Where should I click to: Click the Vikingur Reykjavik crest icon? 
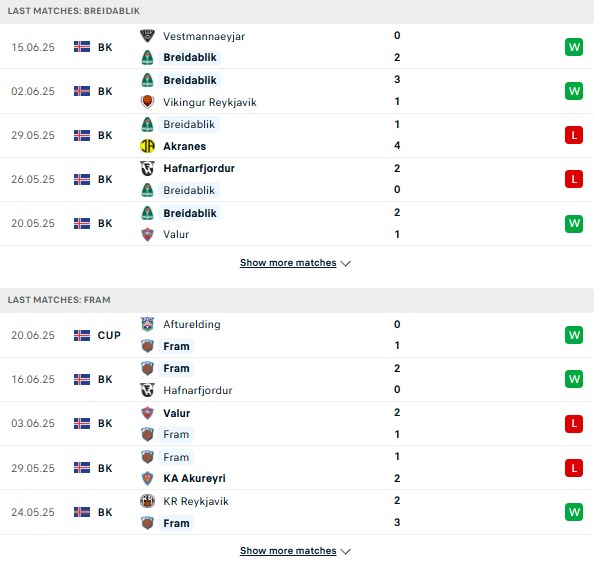[147, 102]
